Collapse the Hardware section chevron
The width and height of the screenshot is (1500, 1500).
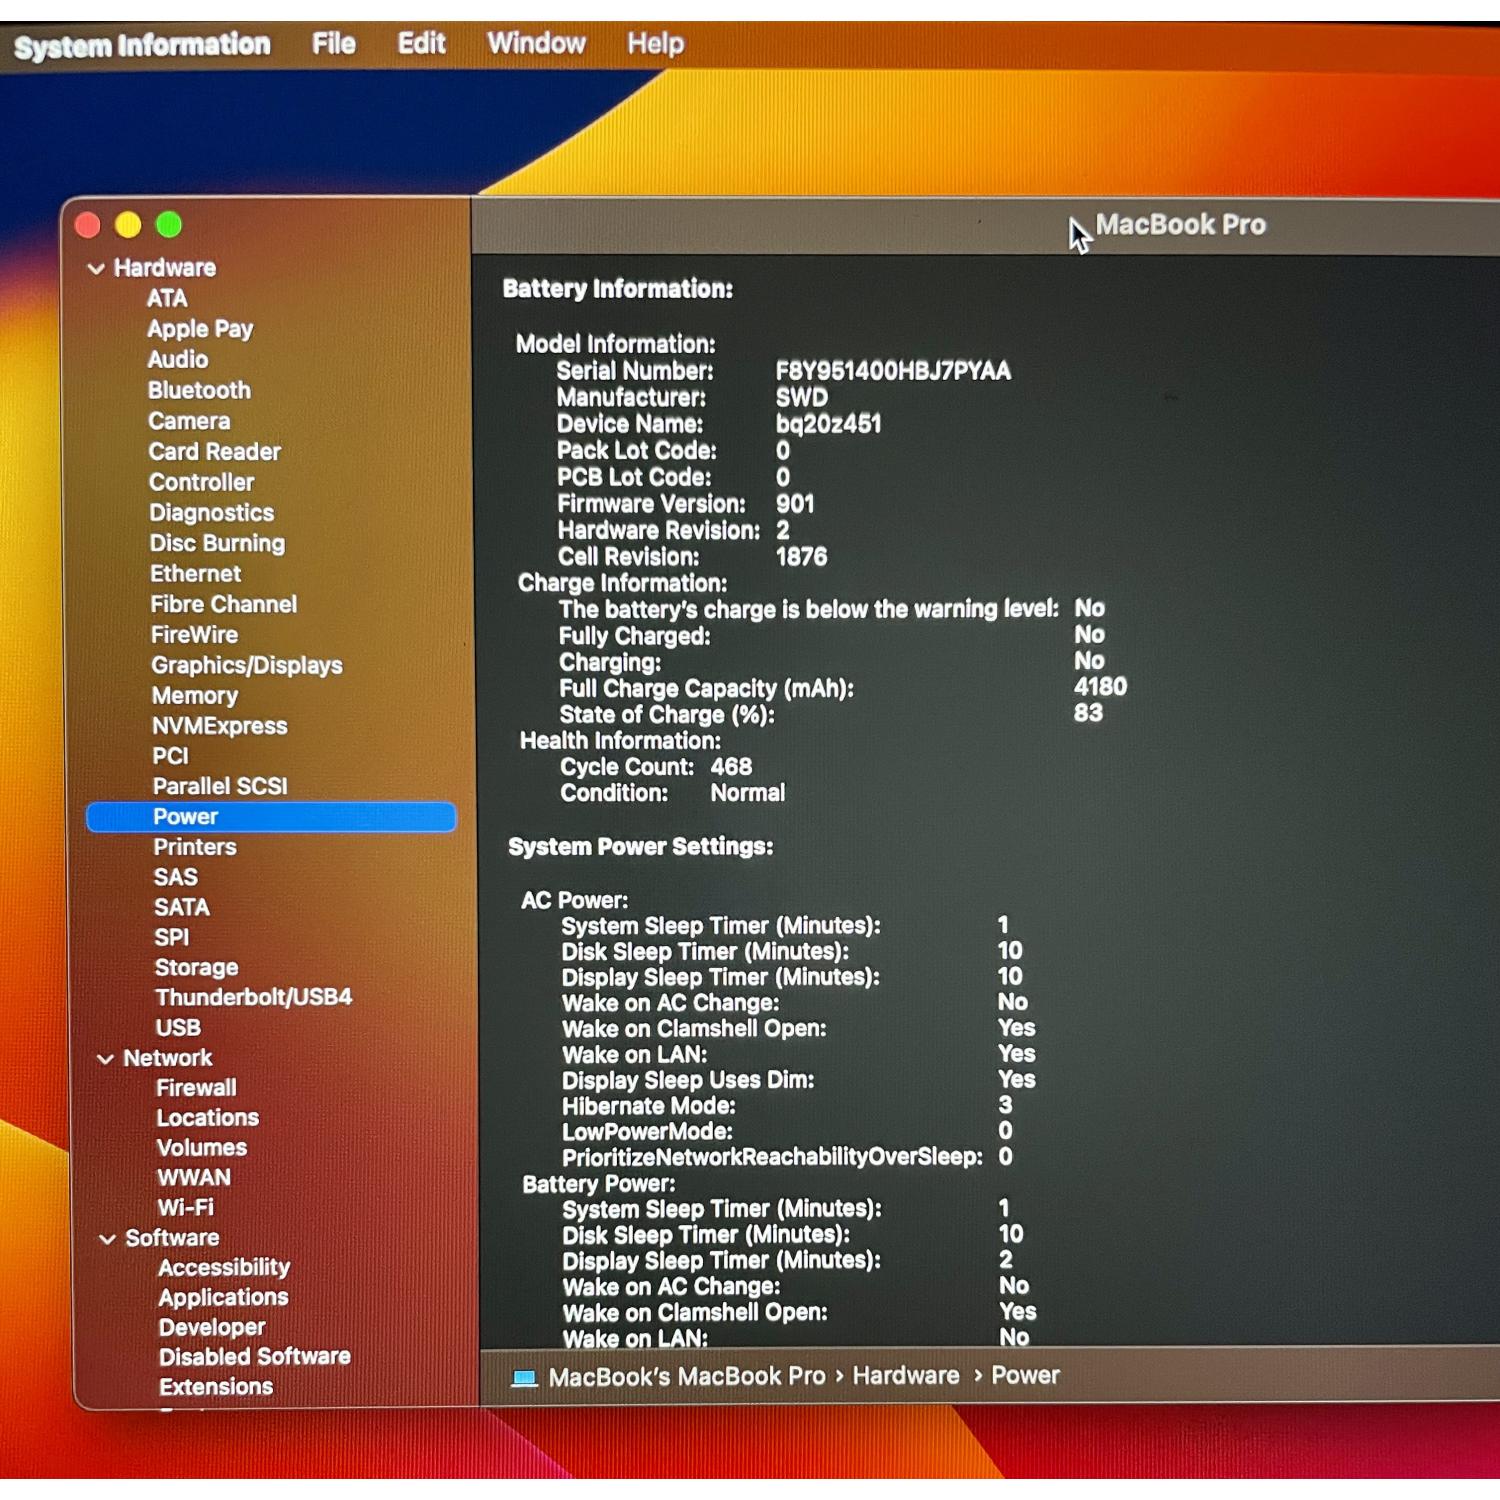pyautogui.click(x=96, y=269)
